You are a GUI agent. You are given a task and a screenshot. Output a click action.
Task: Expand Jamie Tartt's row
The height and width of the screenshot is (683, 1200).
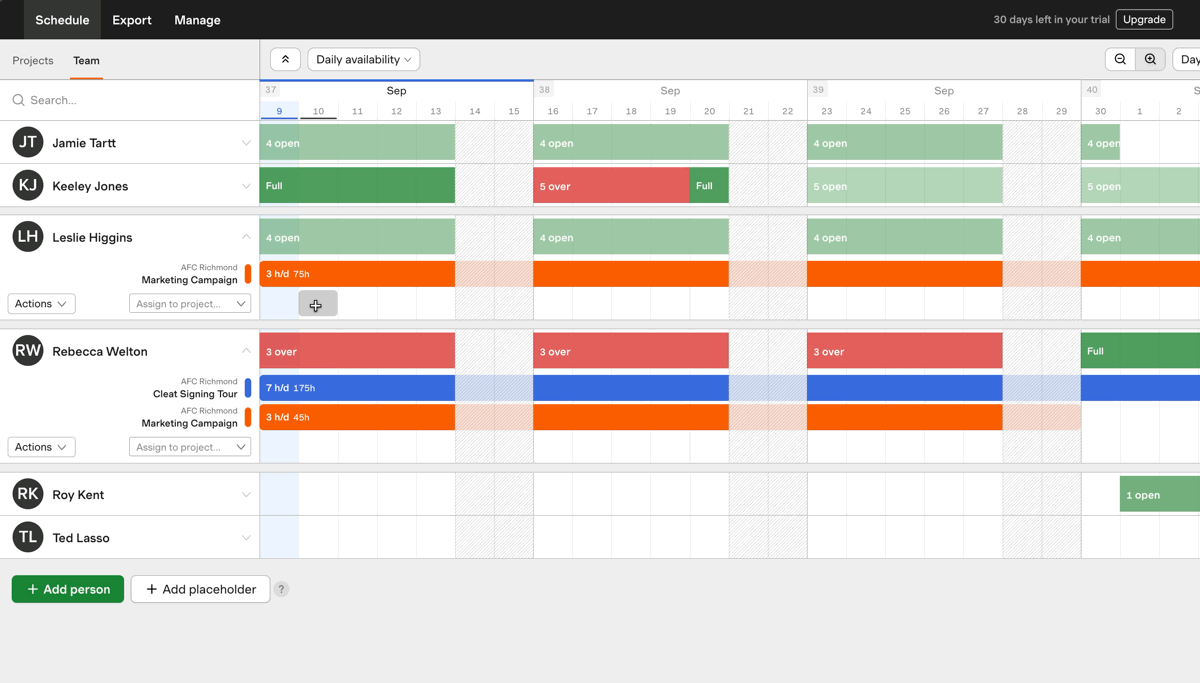[246, 143]
